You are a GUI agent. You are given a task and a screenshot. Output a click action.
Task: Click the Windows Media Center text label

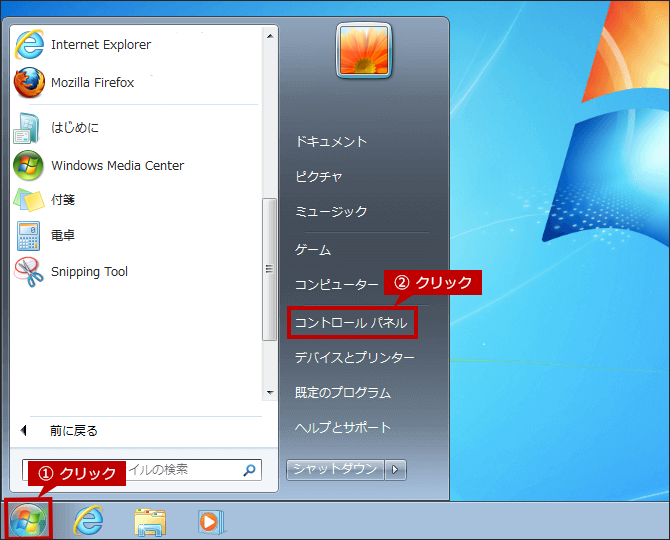click(118, 165)
